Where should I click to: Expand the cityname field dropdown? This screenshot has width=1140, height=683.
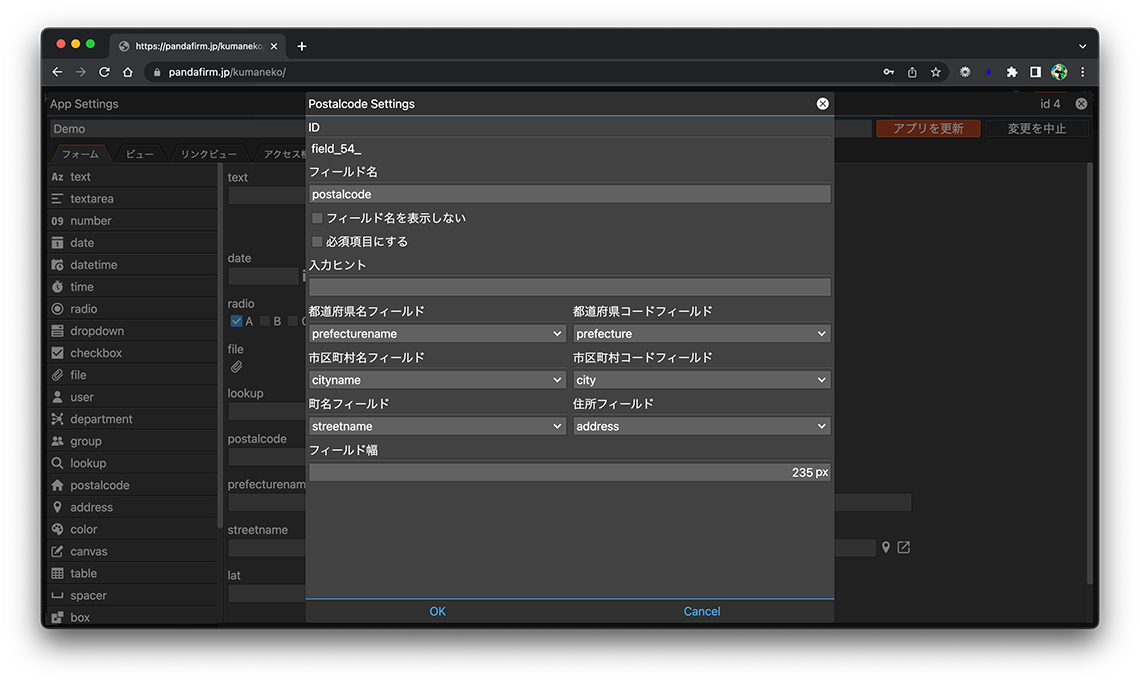(437, 380)
